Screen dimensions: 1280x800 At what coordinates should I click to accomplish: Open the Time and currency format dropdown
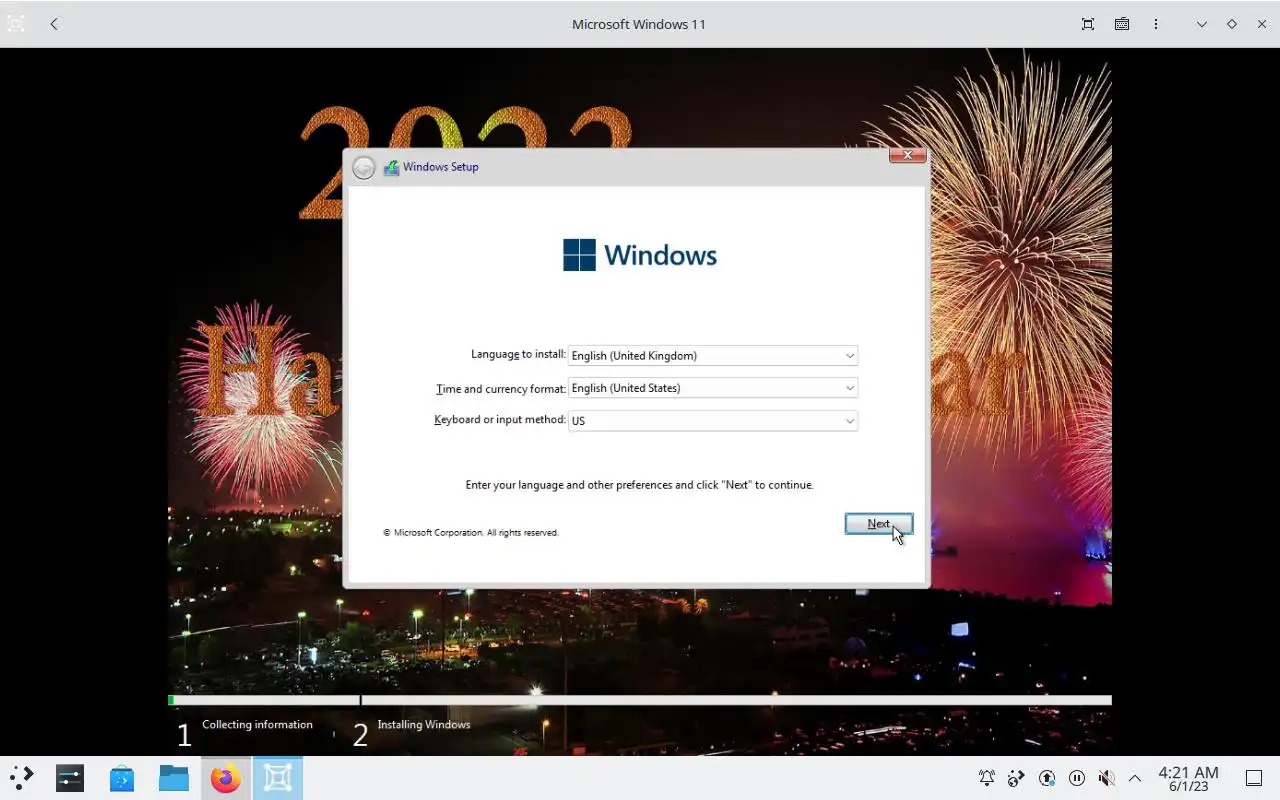pos(713,388)
